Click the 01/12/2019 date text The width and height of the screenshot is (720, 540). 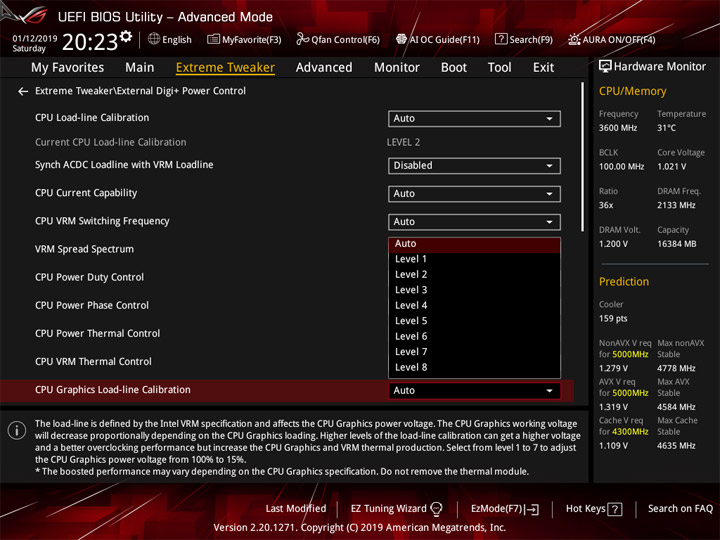[35, 38]
